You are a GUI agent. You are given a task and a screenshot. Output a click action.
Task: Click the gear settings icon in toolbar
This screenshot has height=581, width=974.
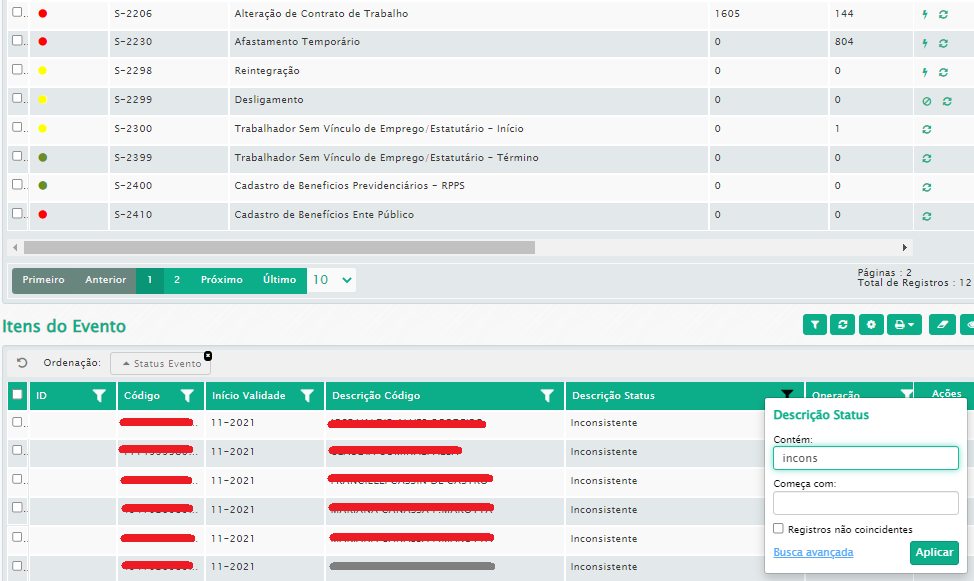872,325
